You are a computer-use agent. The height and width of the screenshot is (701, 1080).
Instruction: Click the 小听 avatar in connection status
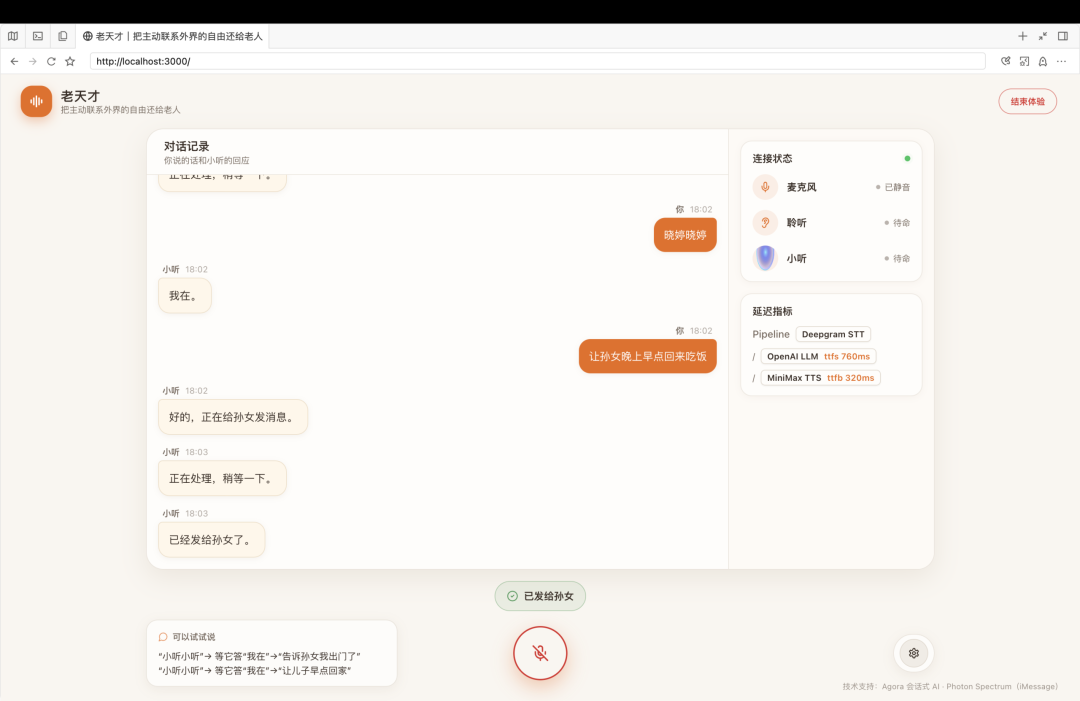click(x=765, y=258)
